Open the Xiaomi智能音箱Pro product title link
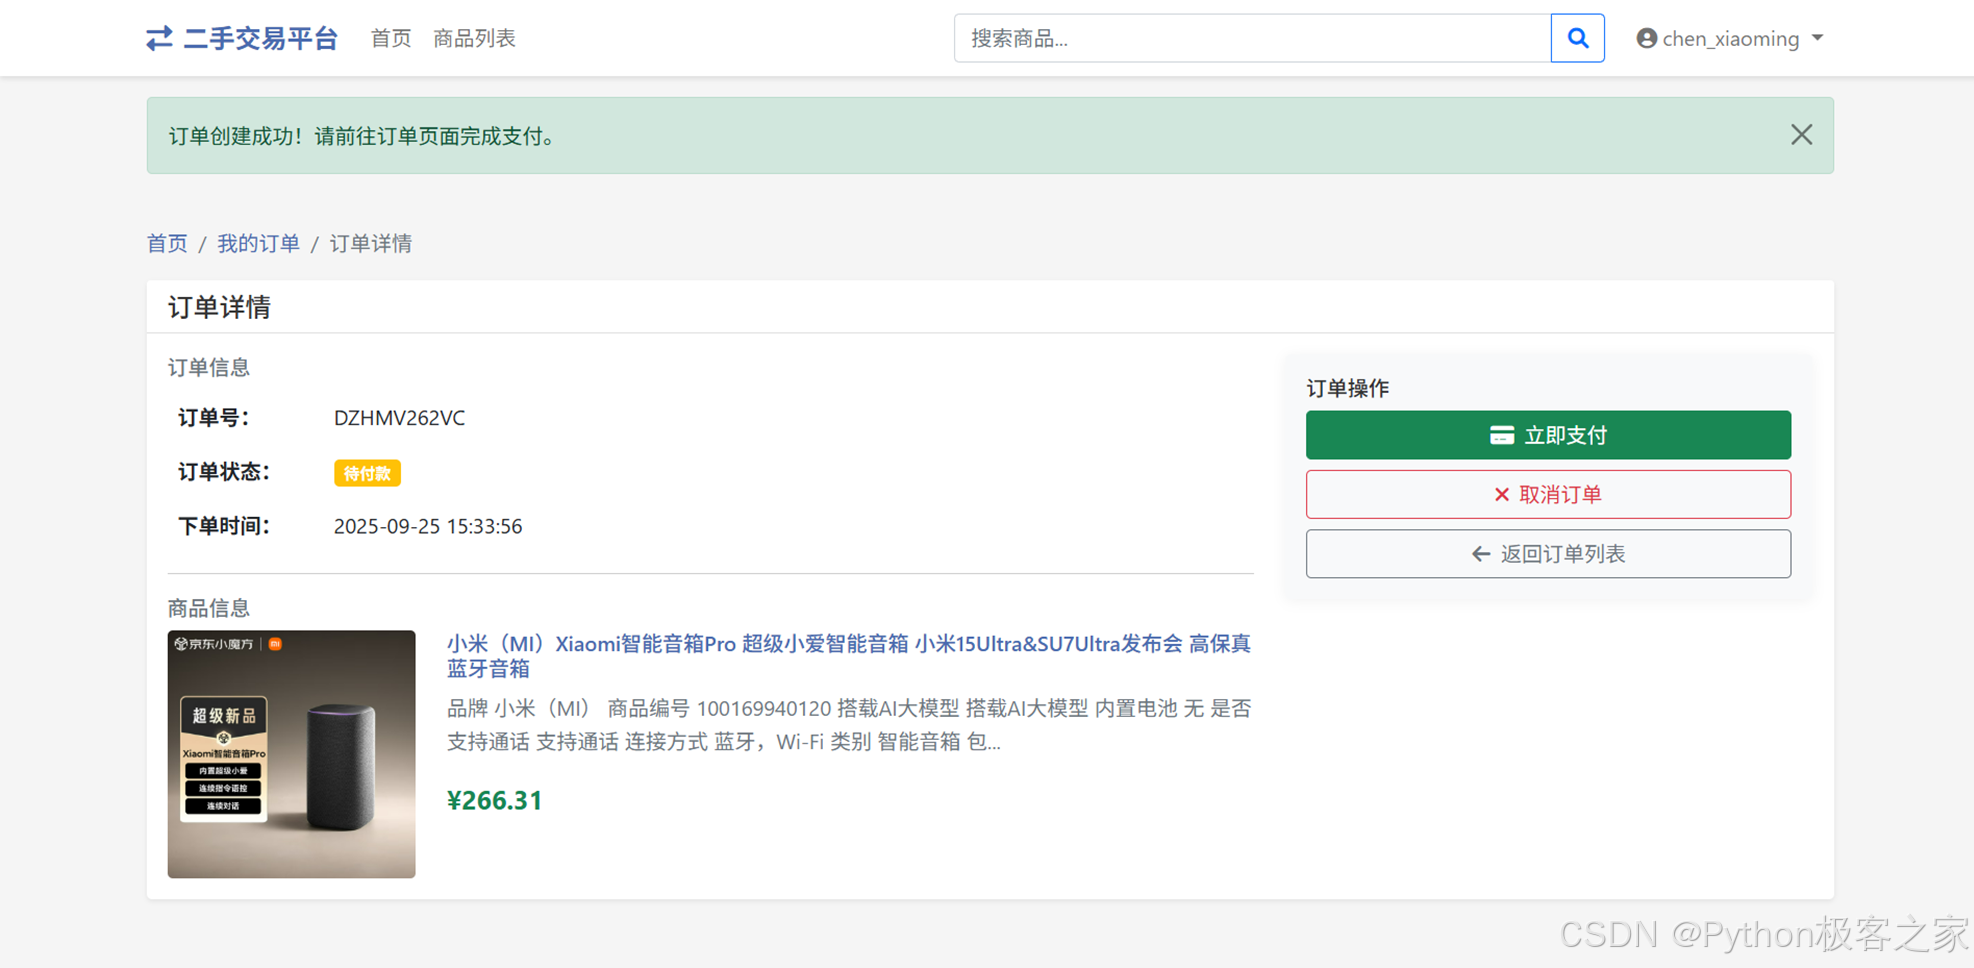Viewport: 1974px width, 968px height. pos(848,656)
